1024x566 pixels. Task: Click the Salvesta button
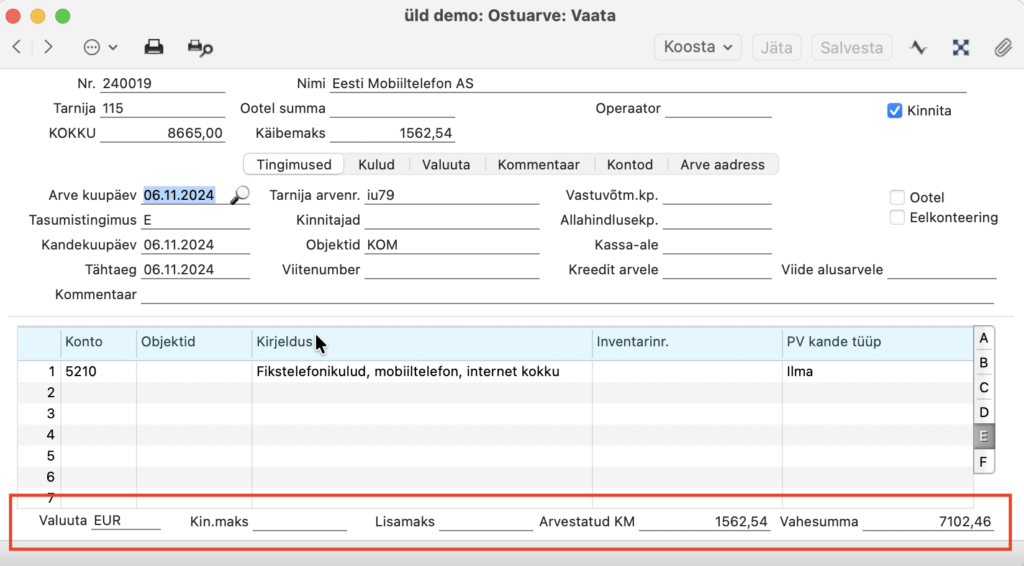pyautogui.click(x=852, y=48)
